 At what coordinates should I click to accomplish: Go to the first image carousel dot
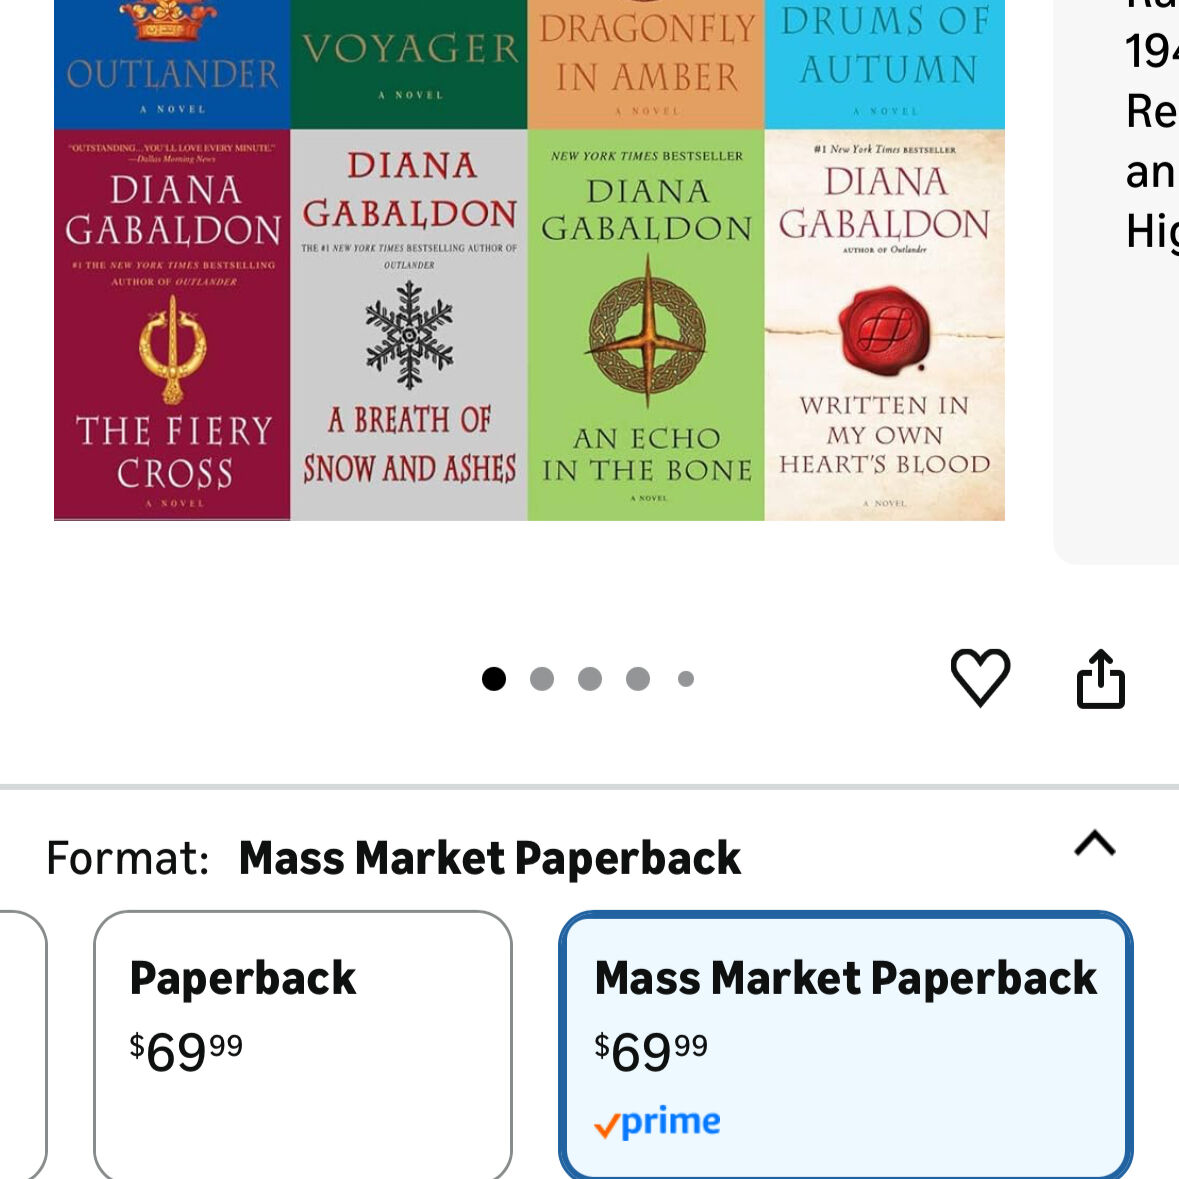[x=494, y=679]
